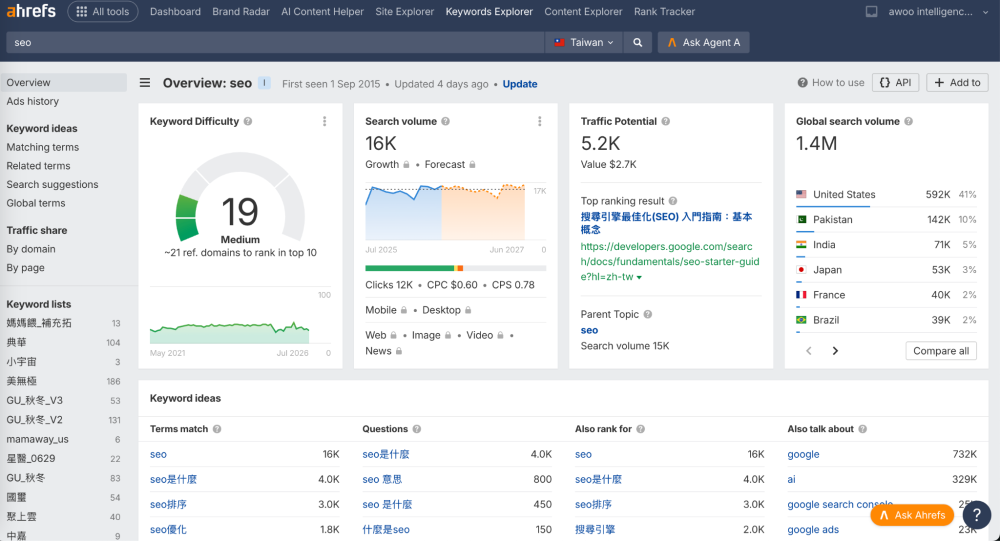Click the magnifier search icon button
1000x541 pixels.
(637, 43)
